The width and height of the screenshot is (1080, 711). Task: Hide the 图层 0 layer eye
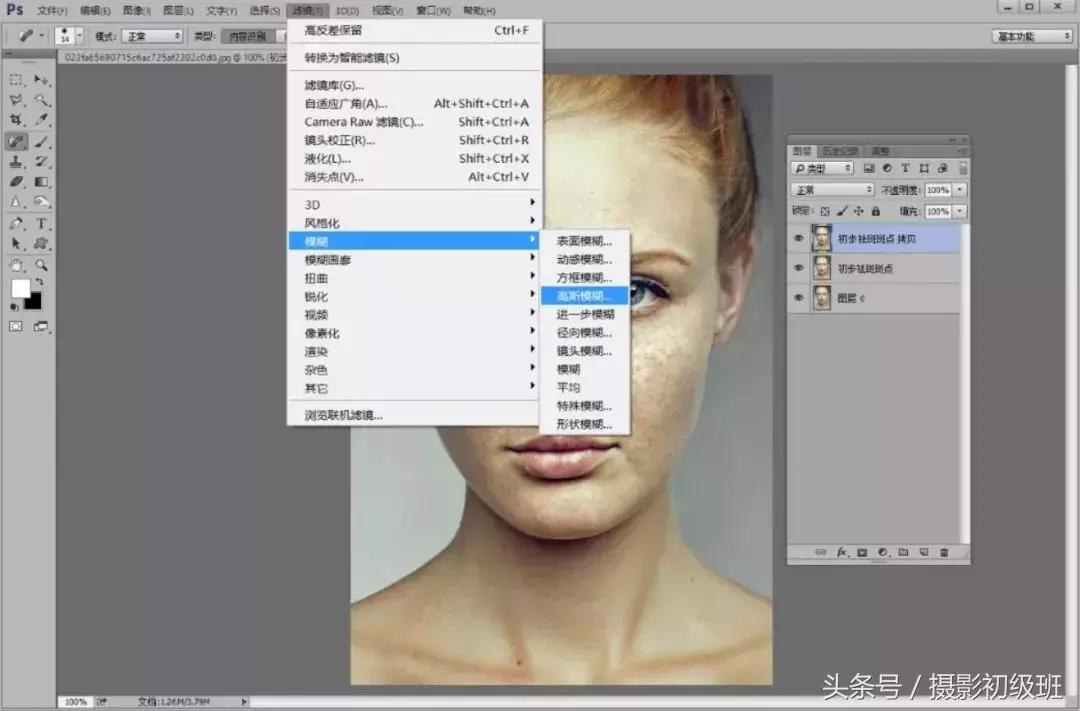(x=798, y=298)
